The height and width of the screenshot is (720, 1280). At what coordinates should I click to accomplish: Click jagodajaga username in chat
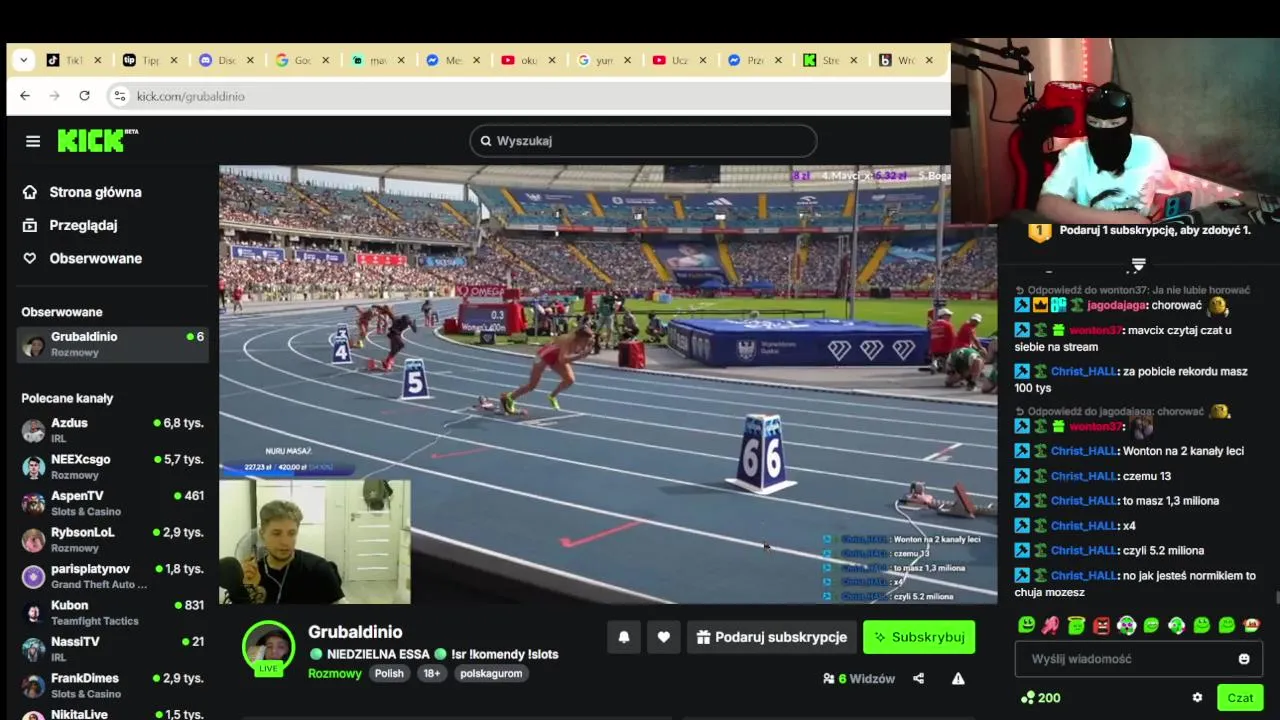pos(1117,305)
